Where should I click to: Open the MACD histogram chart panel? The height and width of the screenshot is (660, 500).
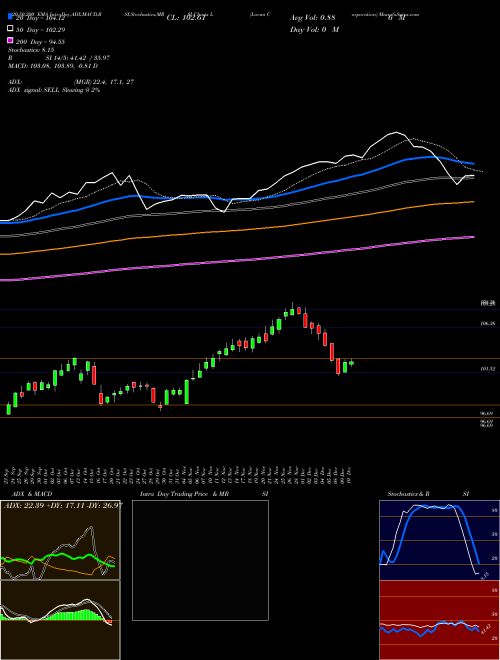click(x=60, y=620)
